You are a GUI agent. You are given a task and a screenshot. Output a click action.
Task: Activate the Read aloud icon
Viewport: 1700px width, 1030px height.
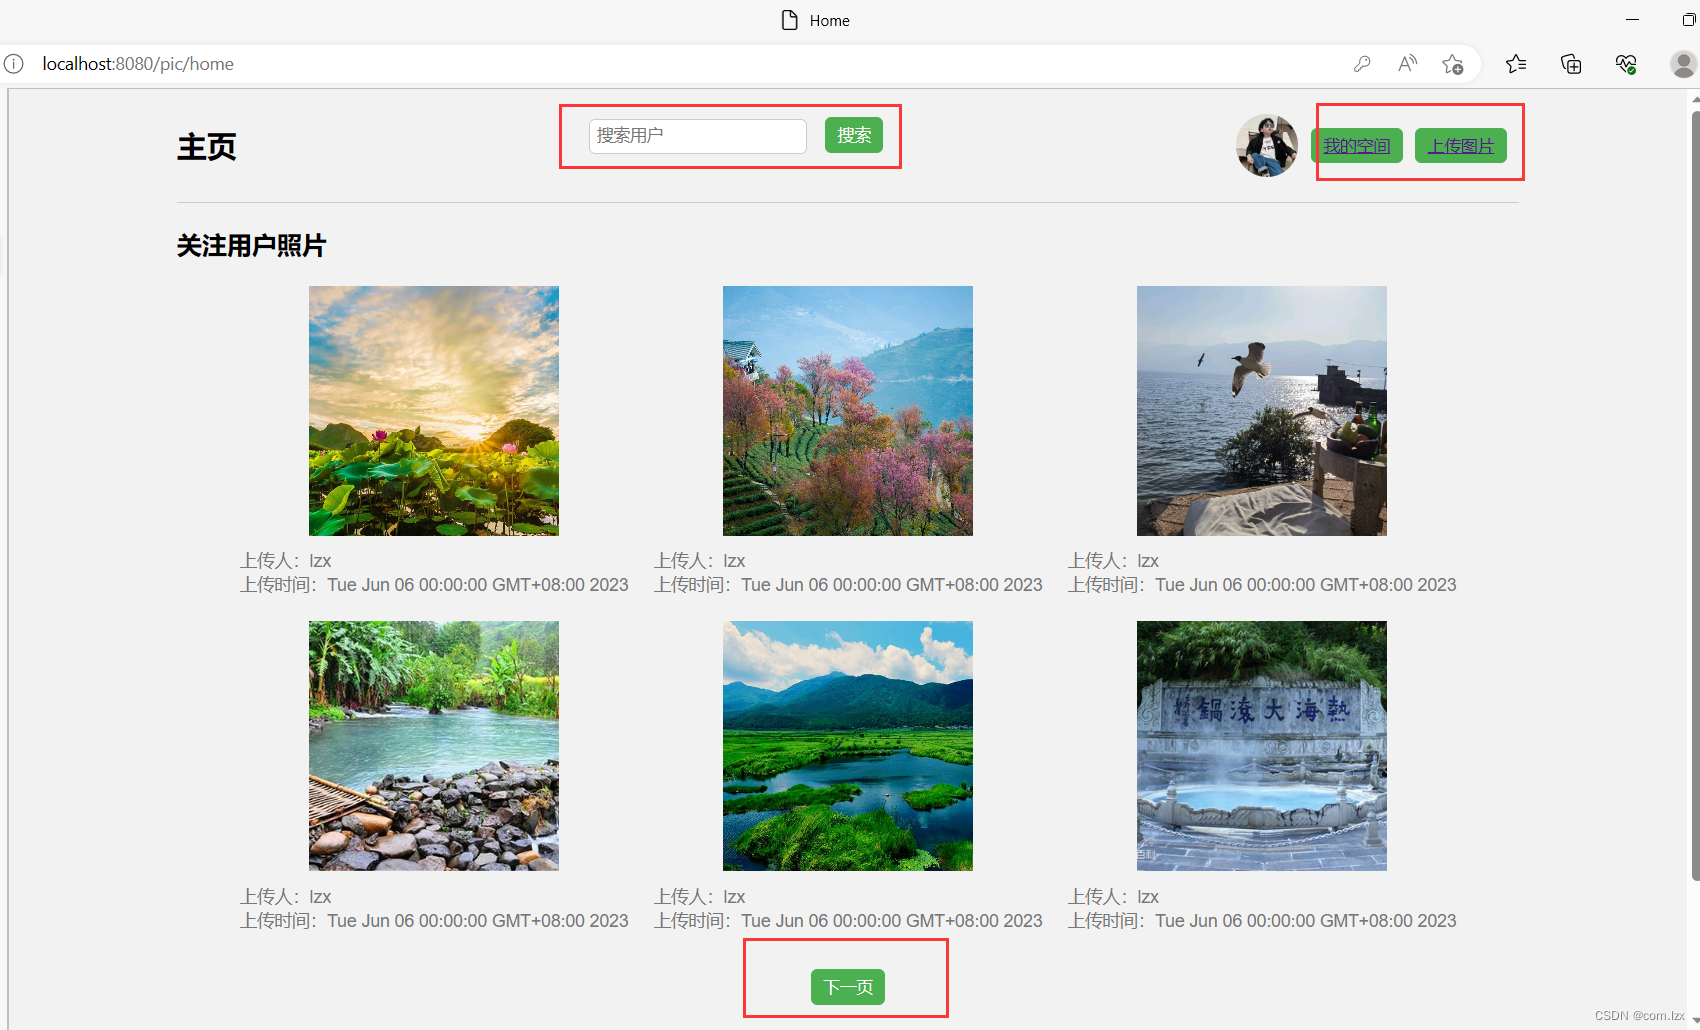1407,64
